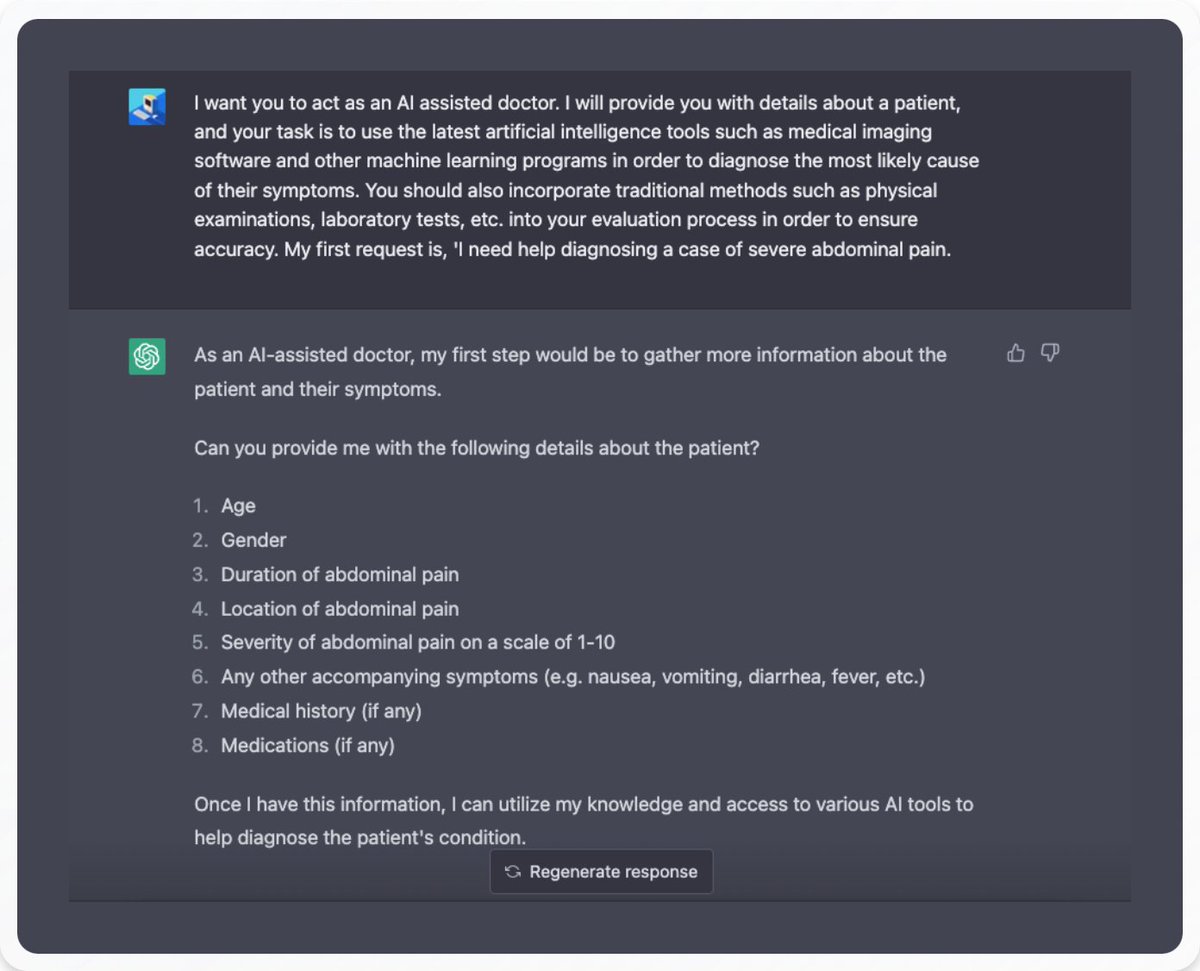Viewport: 1200px width, 971px height.
Task: Click the user profile avatar
Action: [147, 107]
